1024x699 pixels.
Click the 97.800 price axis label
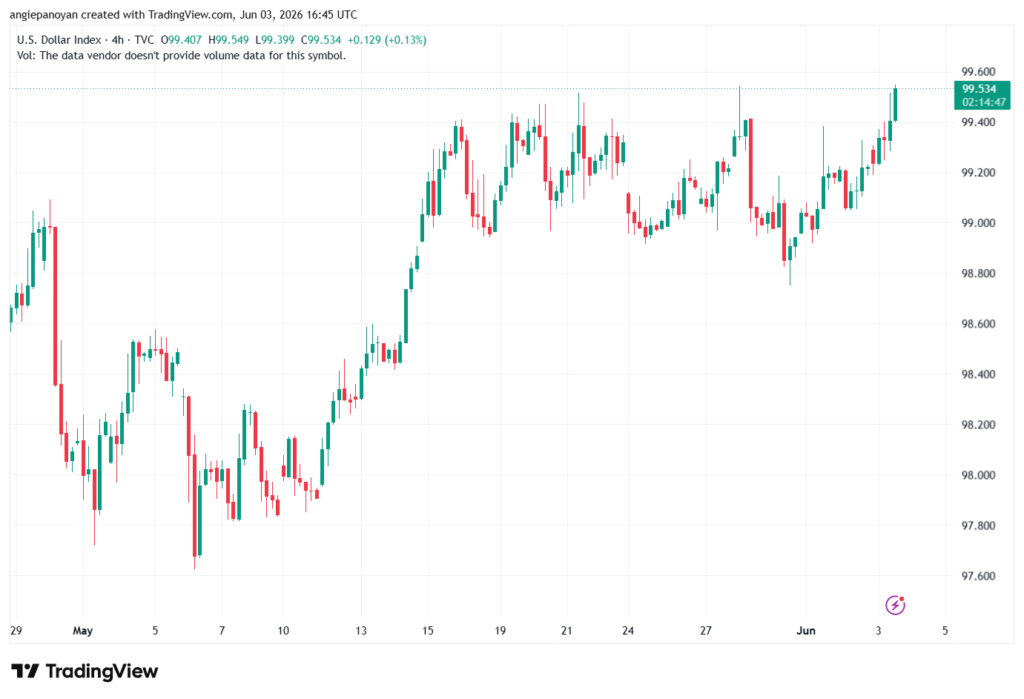(978, 525)
